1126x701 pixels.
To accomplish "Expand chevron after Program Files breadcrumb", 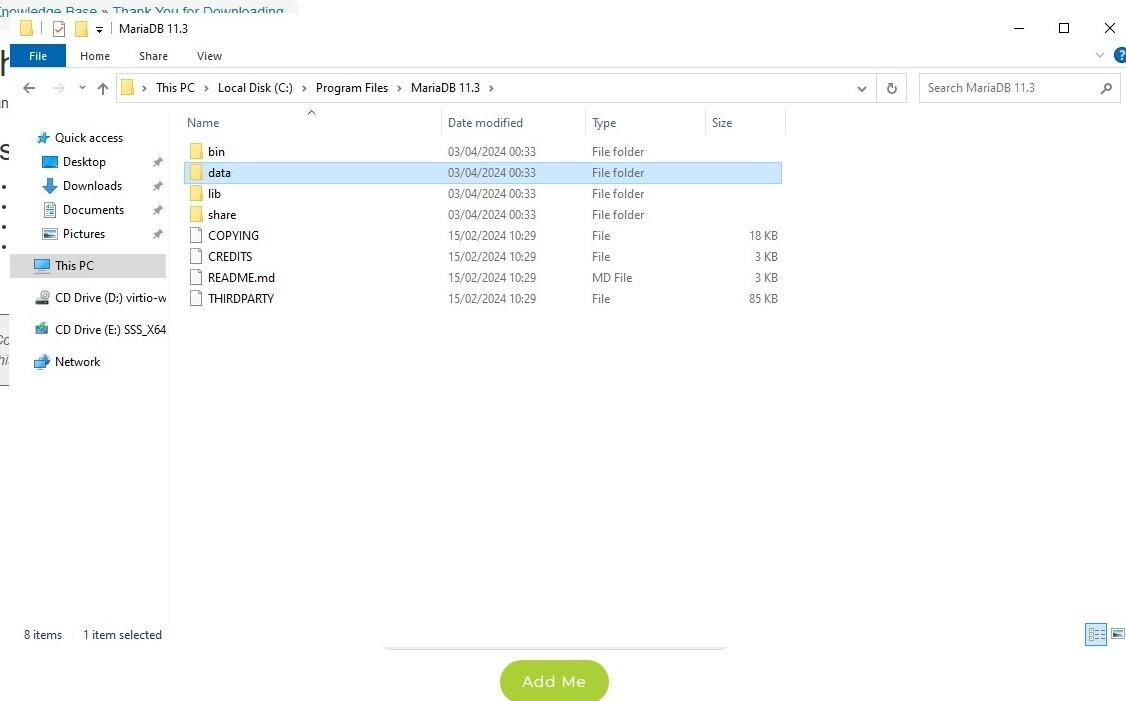I will pos(399,88).
